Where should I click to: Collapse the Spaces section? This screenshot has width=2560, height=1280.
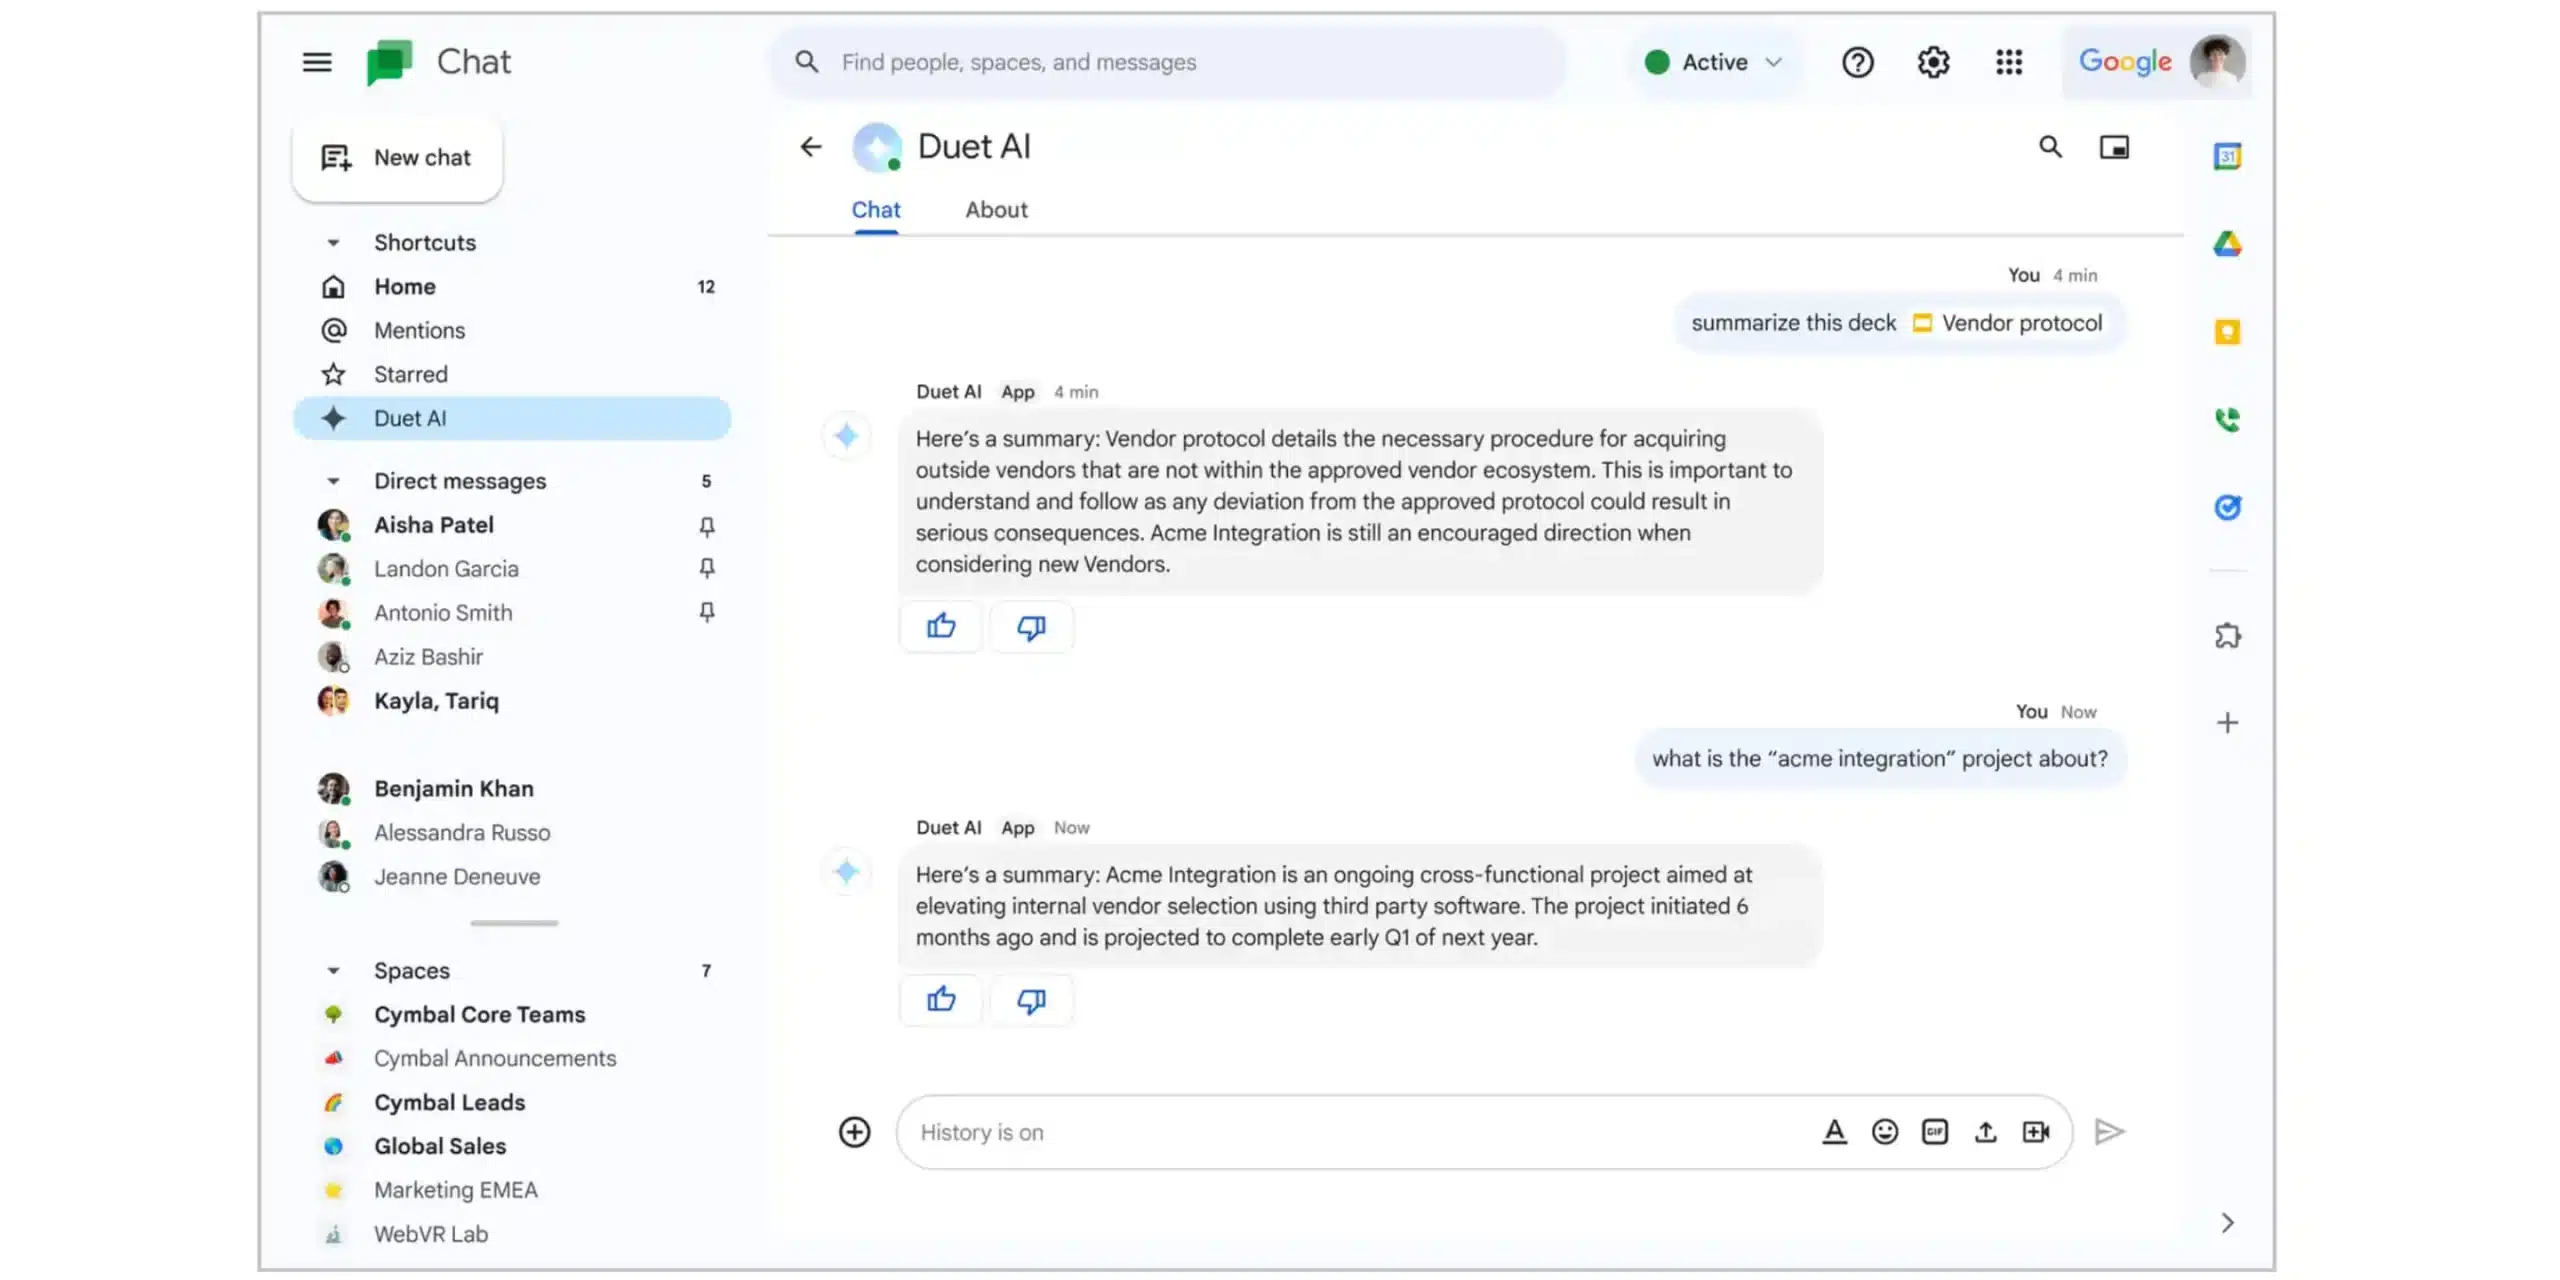tap(333, 970)
